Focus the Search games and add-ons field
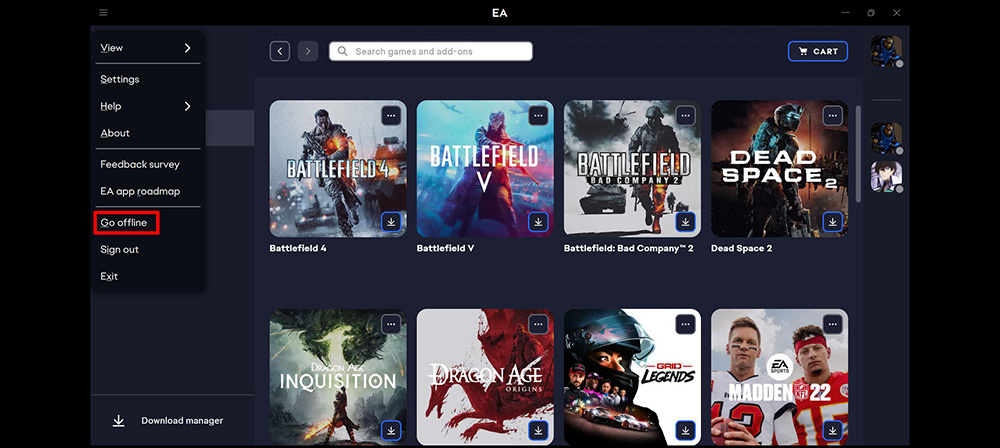The image size is (1000, 448). pos(430,51)
